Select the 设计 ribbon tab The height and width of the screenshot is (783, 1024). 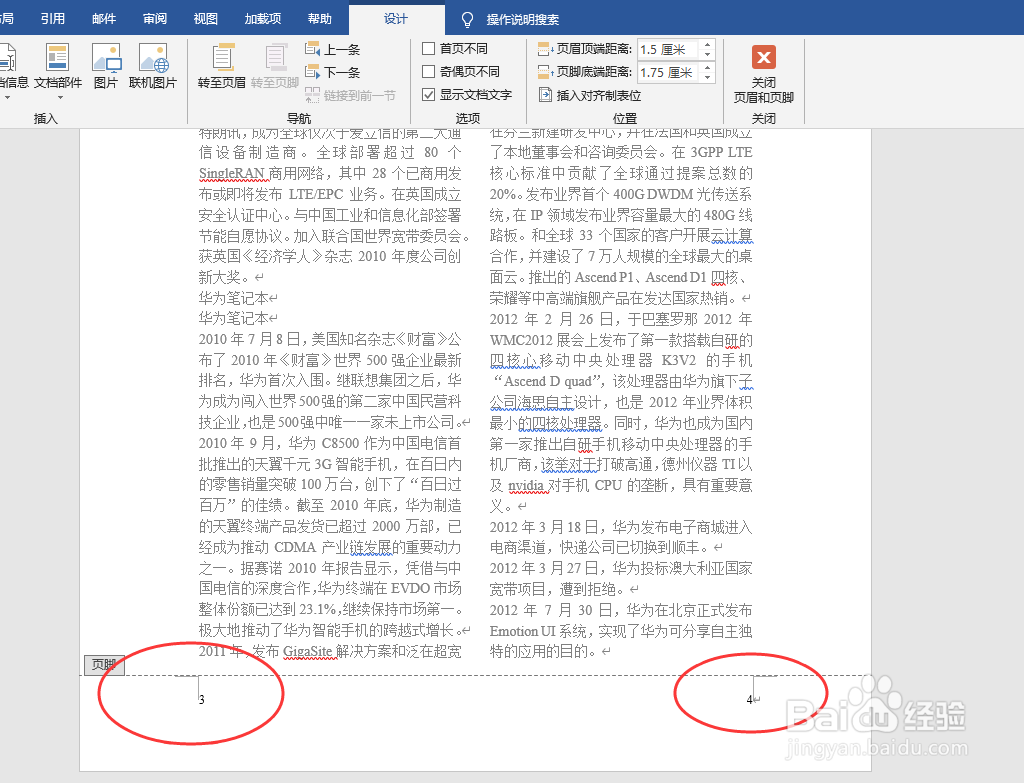pos(396,18)
